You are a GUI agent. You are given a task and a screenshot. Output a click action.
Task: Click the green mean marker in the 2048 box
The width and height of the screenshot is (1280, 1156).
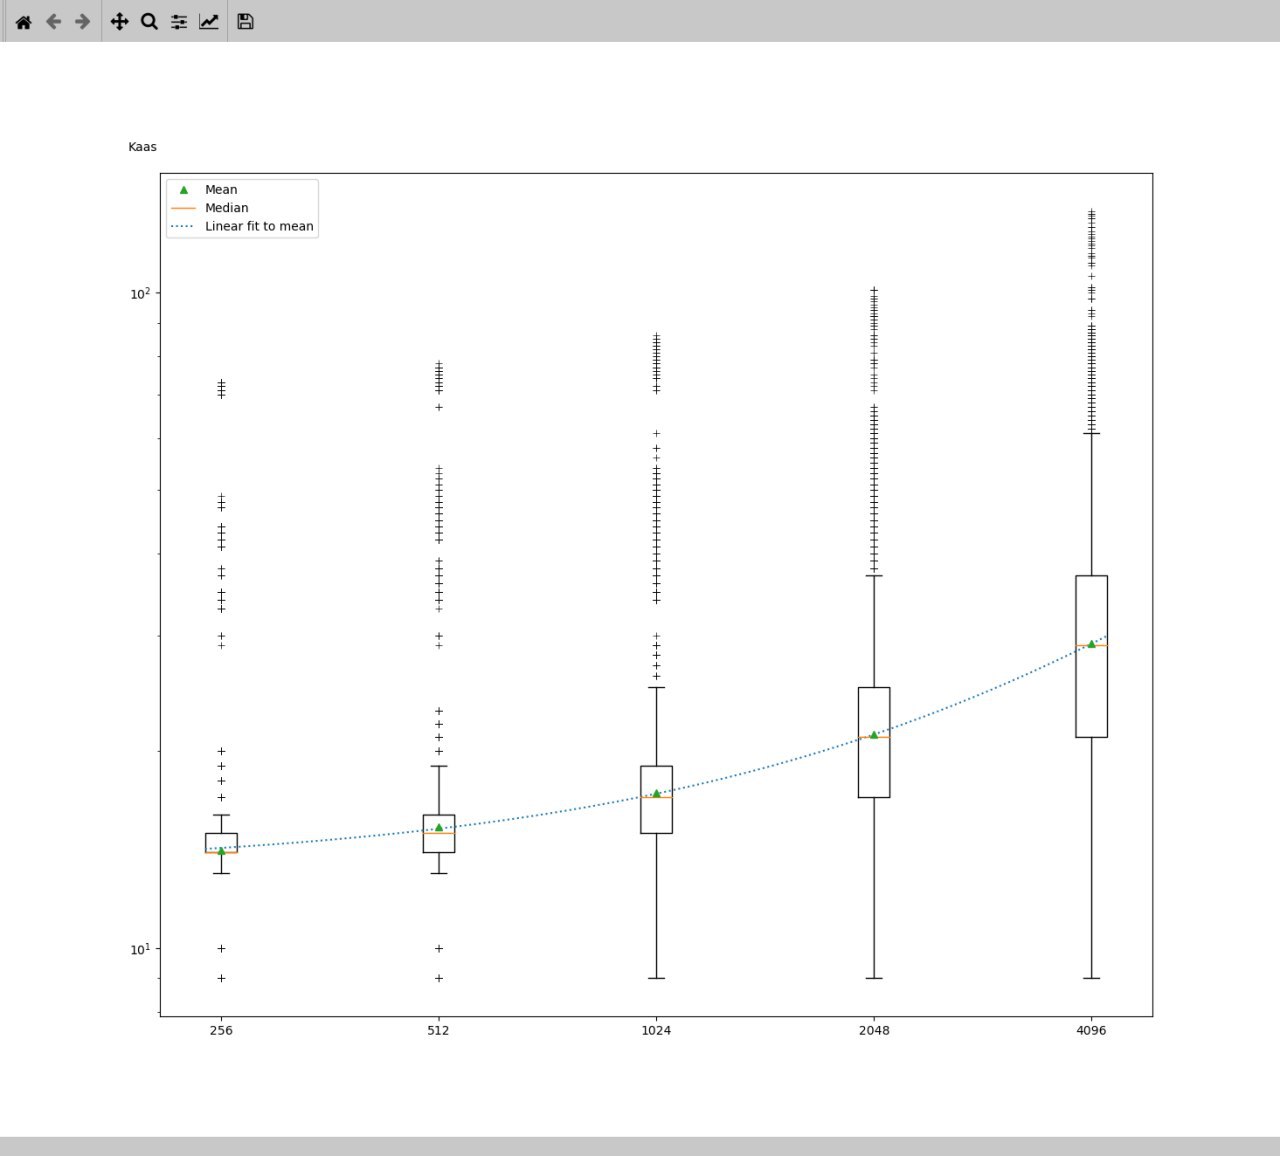(874, 735)
